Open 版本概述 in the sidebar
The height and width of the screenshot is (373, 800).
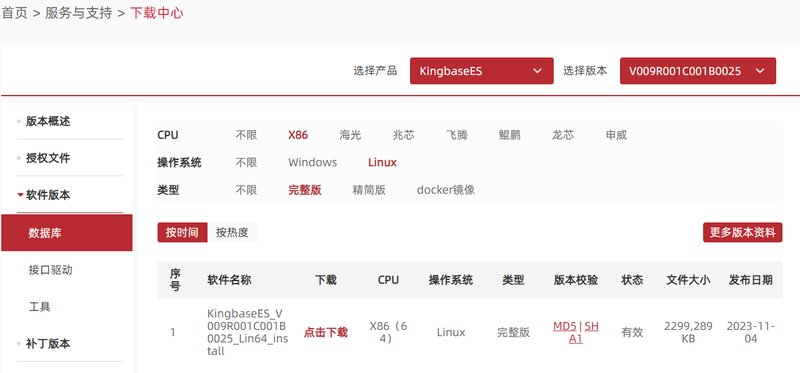point(48,121)
